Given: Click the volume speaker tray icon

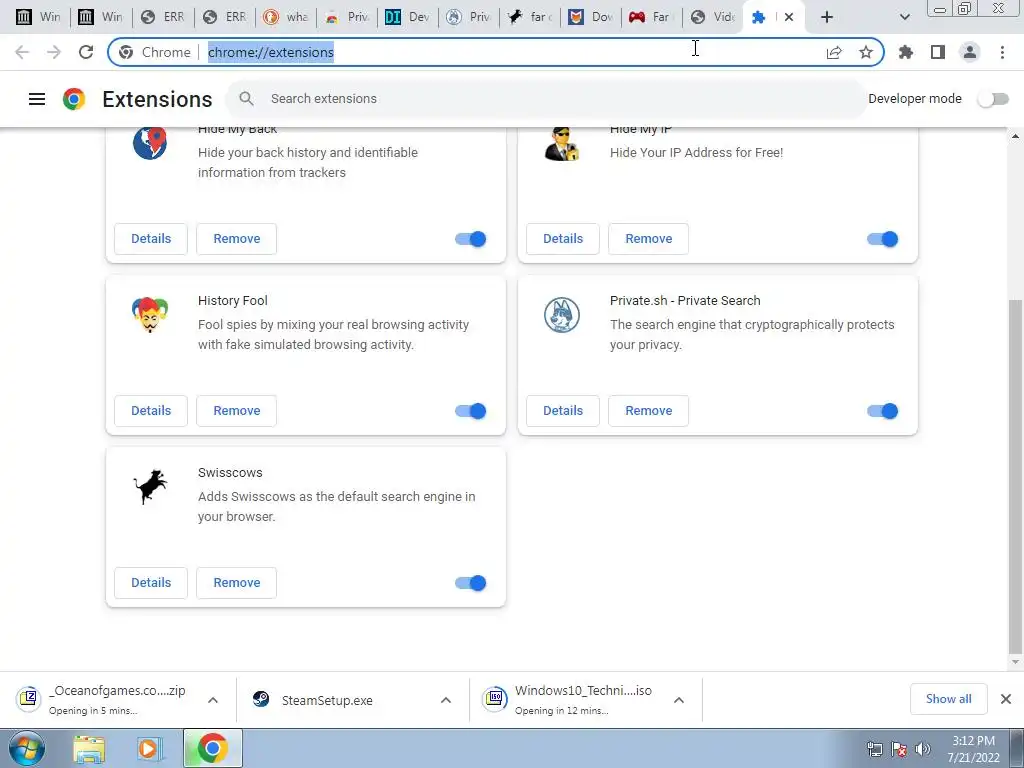Looking at the screenshot, I should (922, 749).
